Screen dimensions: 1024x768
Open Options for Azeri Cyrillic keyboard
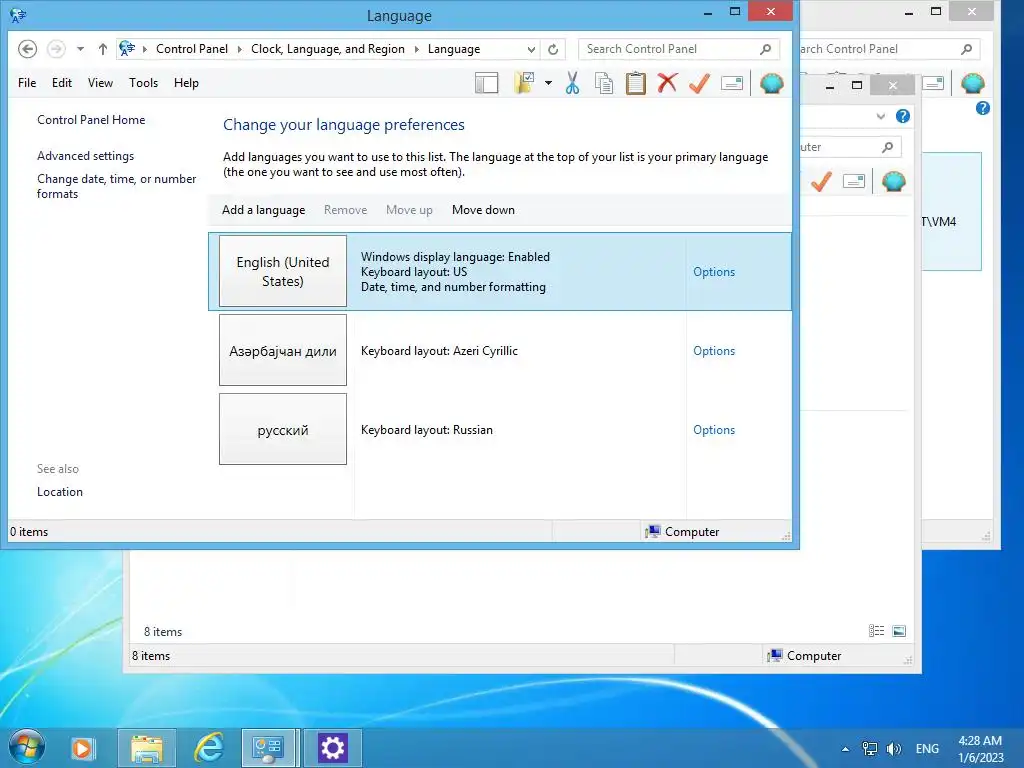[714, 351]
